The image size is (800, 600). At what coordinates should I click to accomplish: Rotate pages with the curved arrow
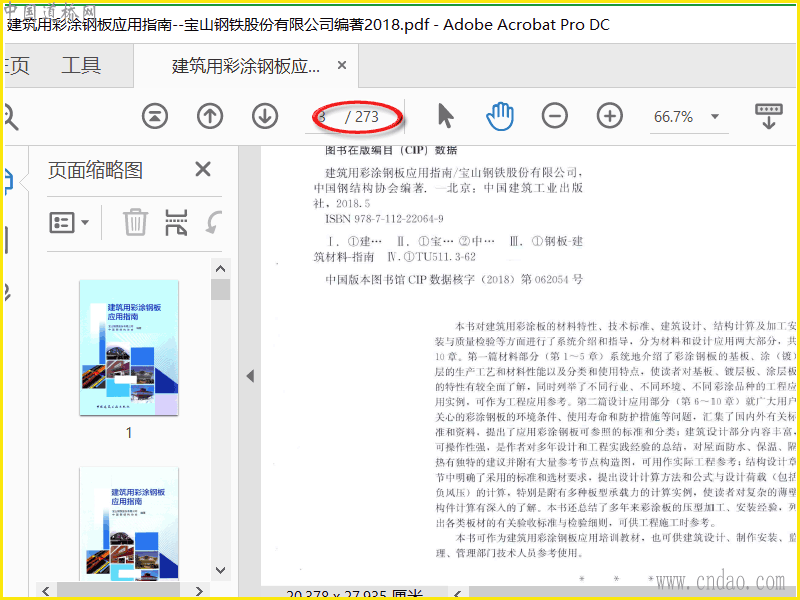click(x=213, y=223)
